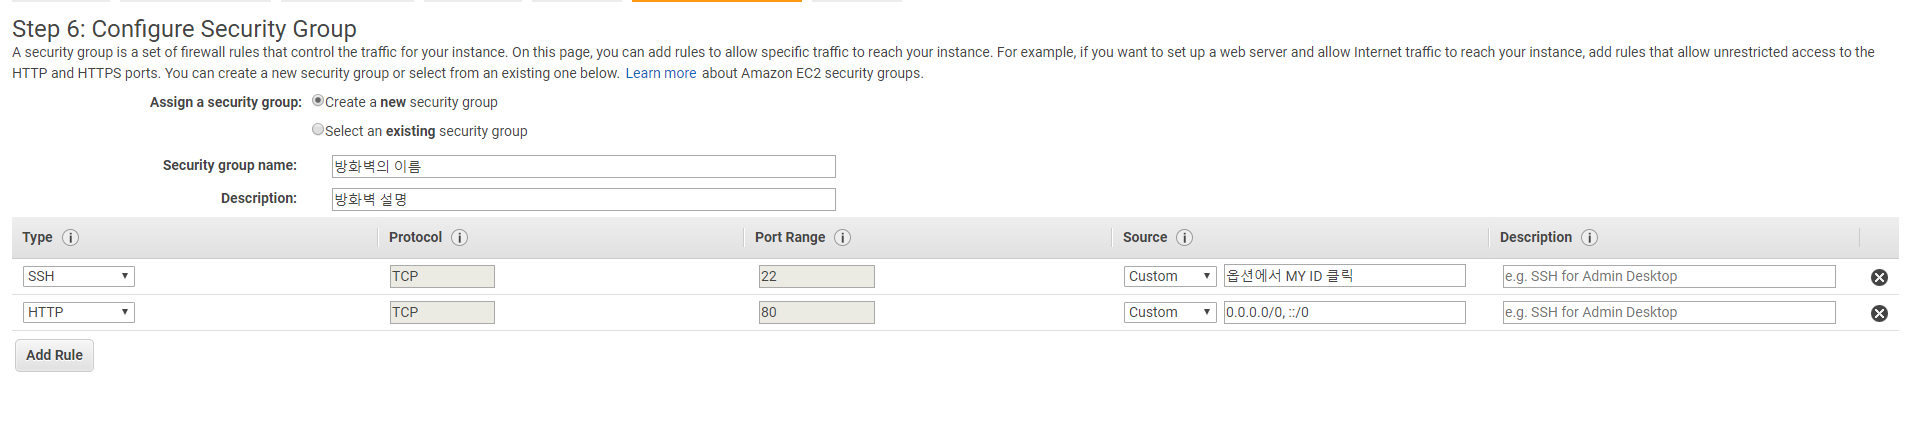Viewport: 1911px width, 445px height.
Task: Click info icon beside Source header
Action: pos(1184,238)
